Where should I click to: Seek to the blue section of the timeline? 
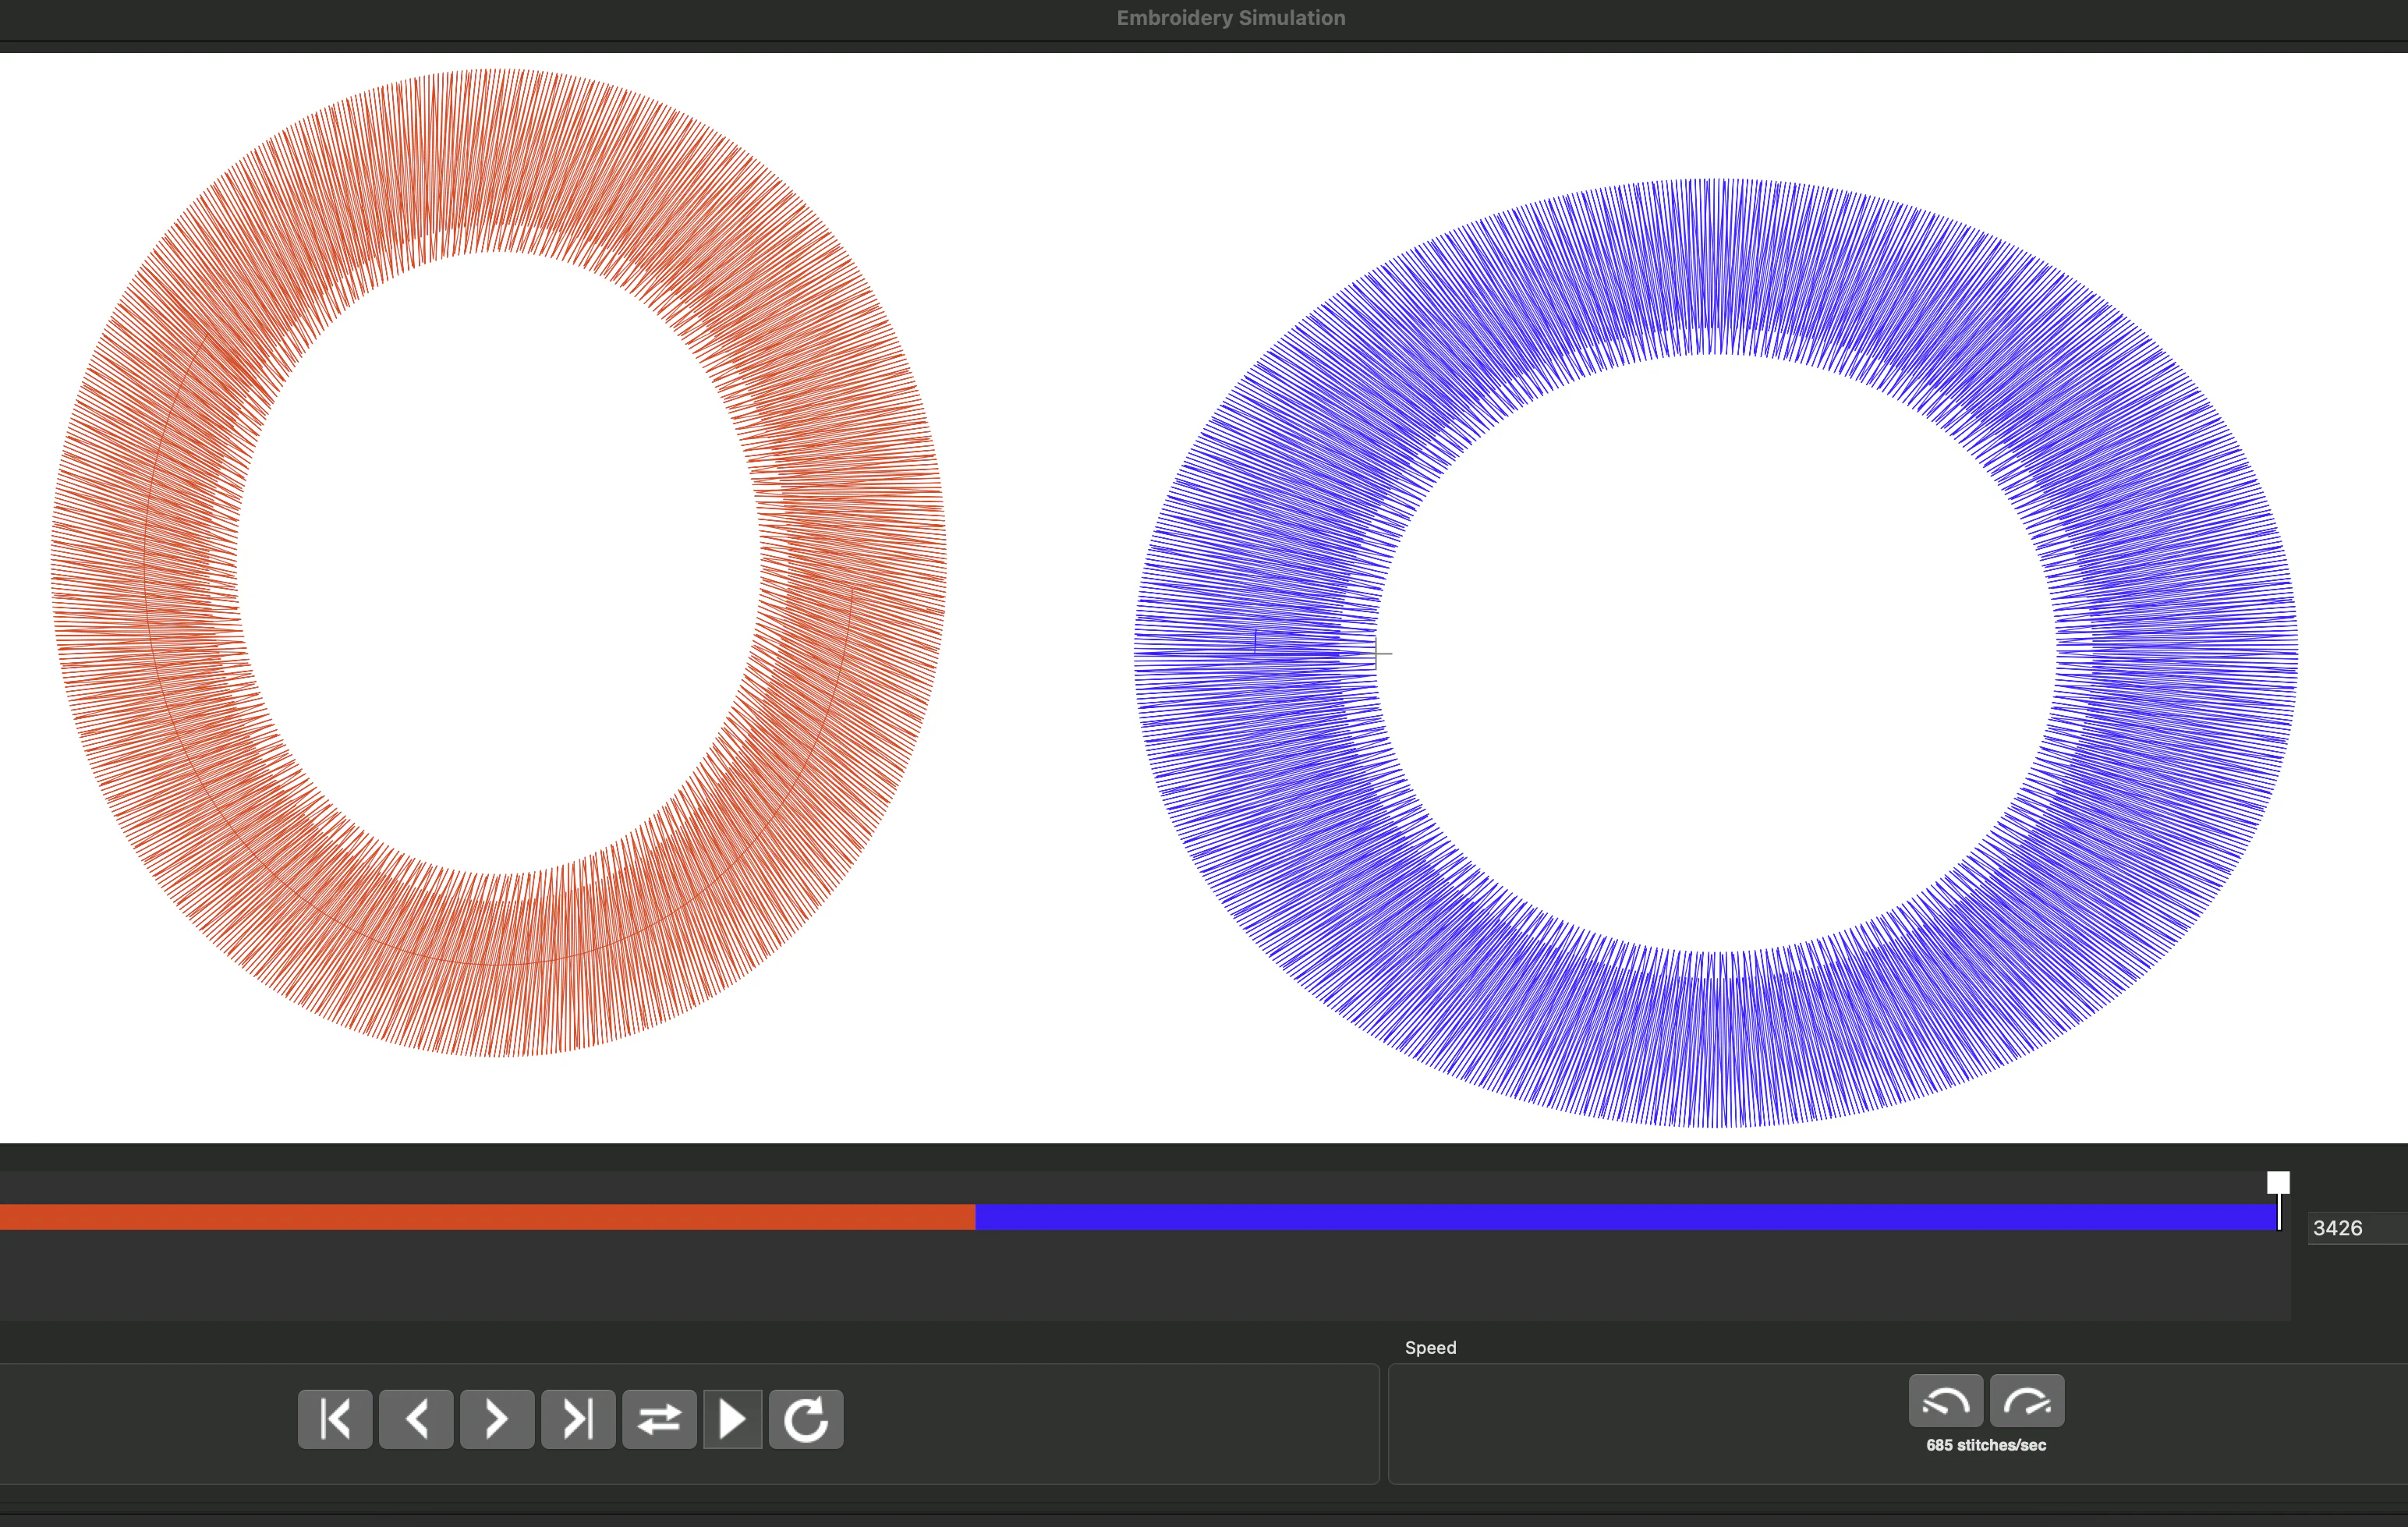[1626, 1217]
